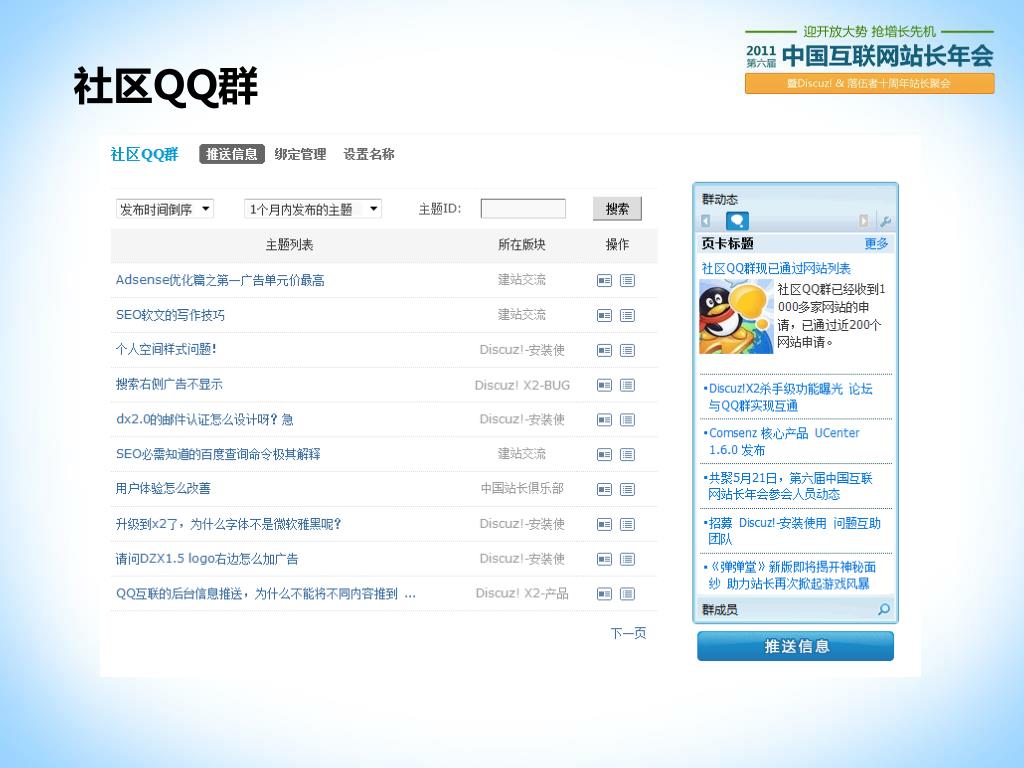This screenshot has height=768, width=1024.
Task: Click list push icon for 用户体验怎么改善 row
Action: pyautogui.click(x=628, y=489)
